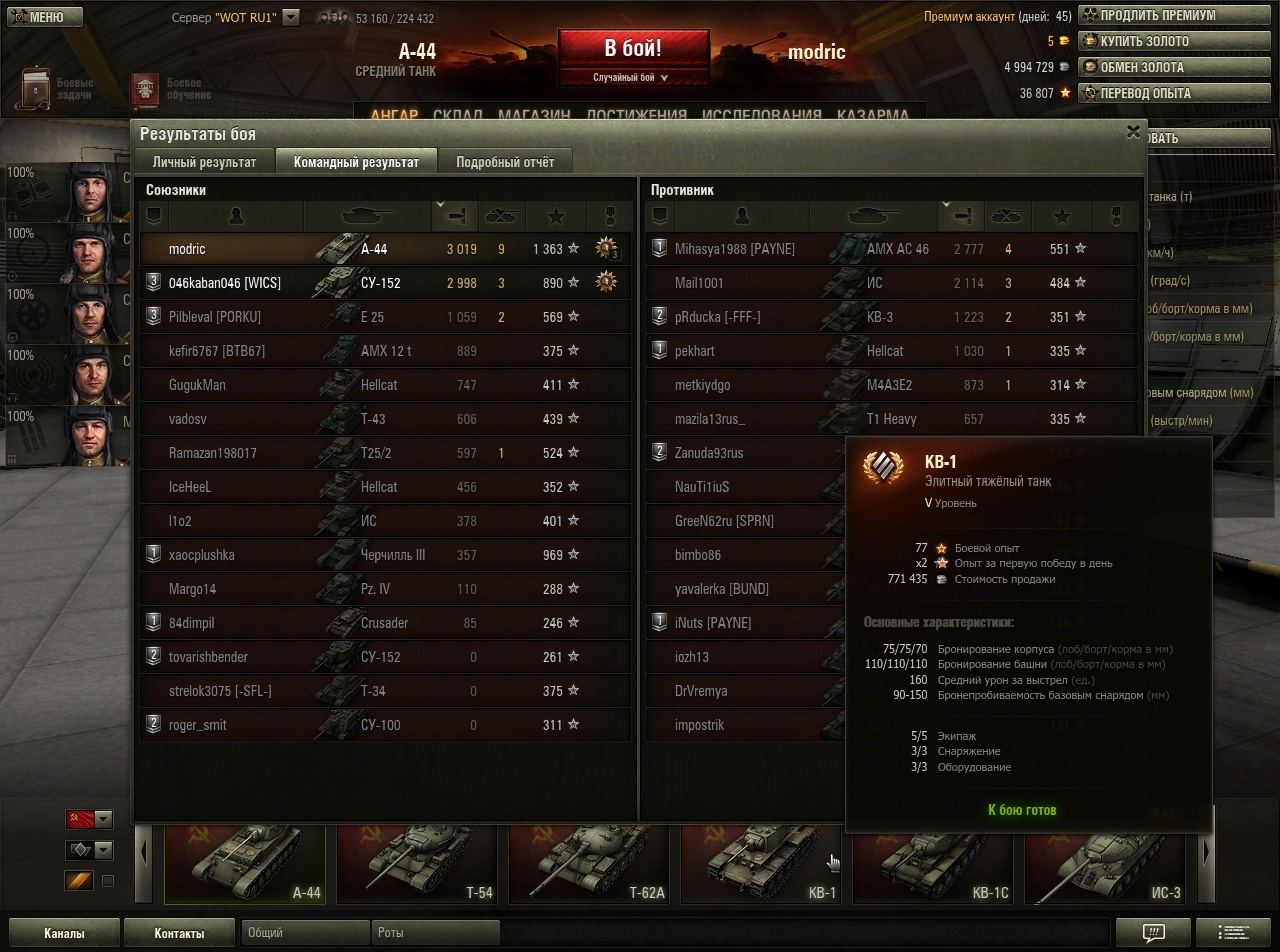This screenshot has height=952, width=1280.
Task: Click the premium tank stripe filter icon
Action: (x=79, y=881)
